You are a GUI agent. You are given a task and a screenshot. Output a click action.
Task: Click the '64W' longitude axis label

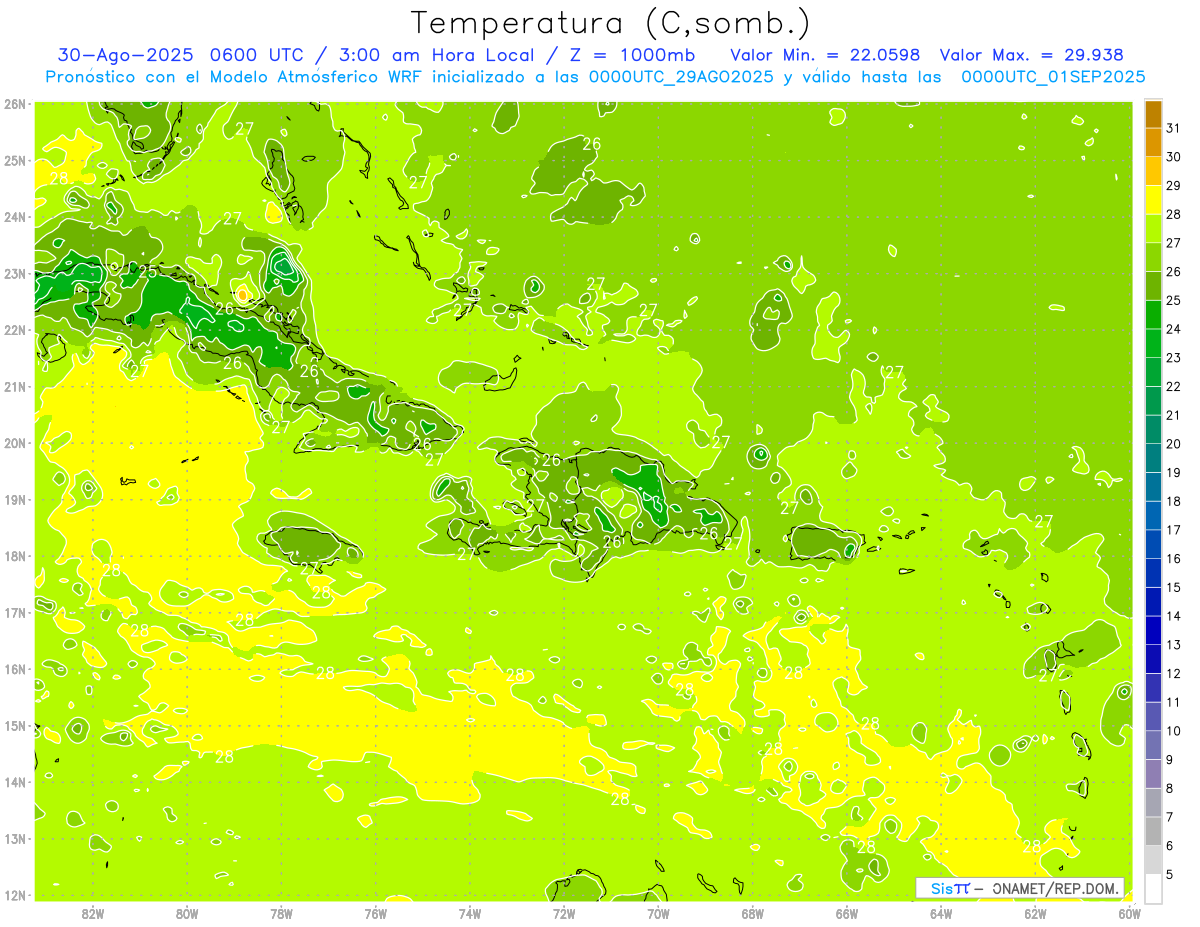point(941,912)
